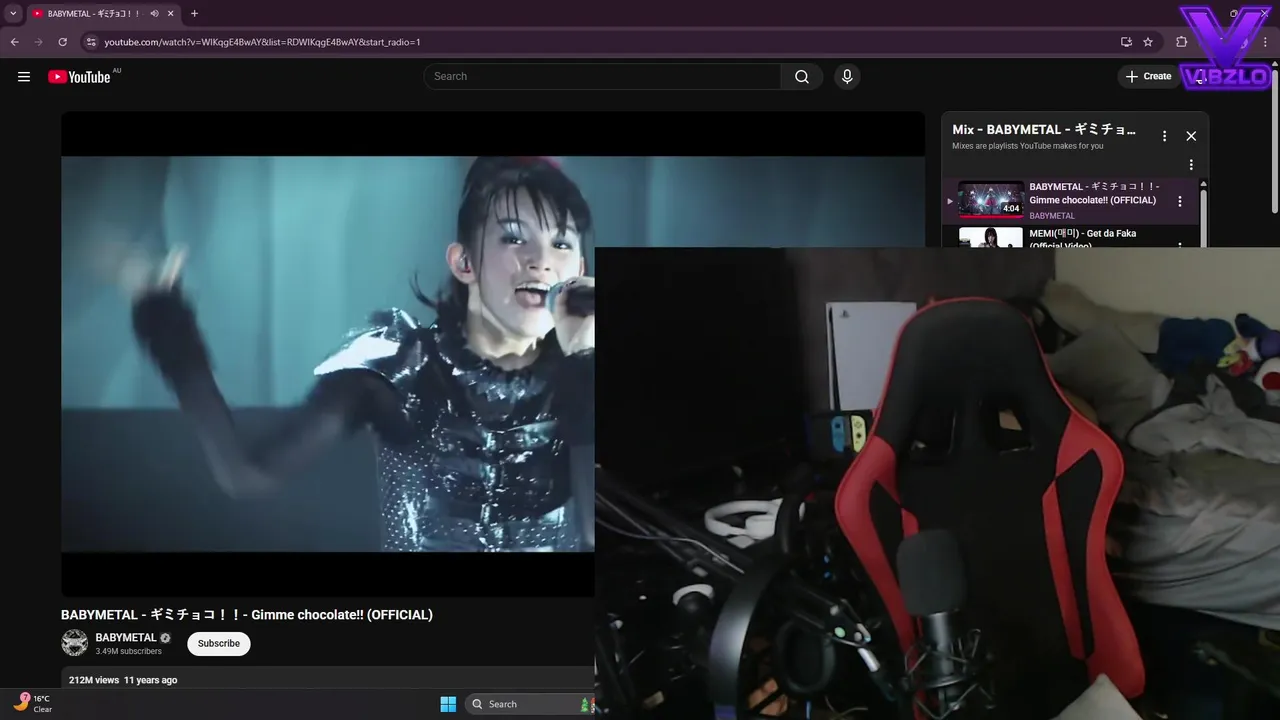
Task: Close the Mix playlist panel
Action: pos(1191,136)
